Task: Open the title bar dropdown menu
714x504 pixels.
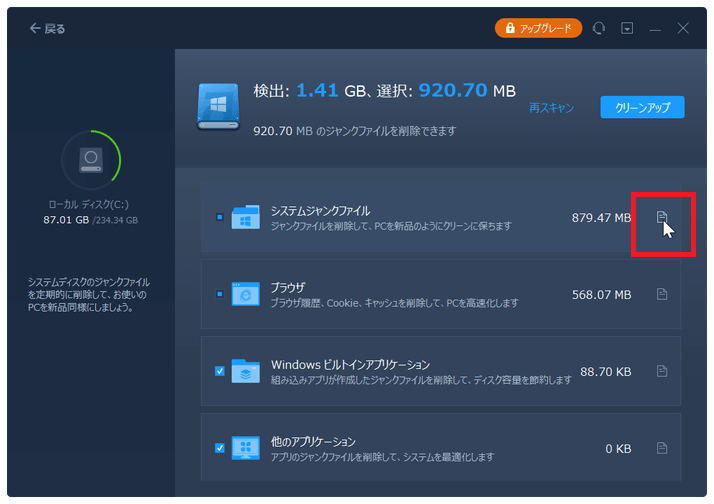Action: click(x=627, y=29)
